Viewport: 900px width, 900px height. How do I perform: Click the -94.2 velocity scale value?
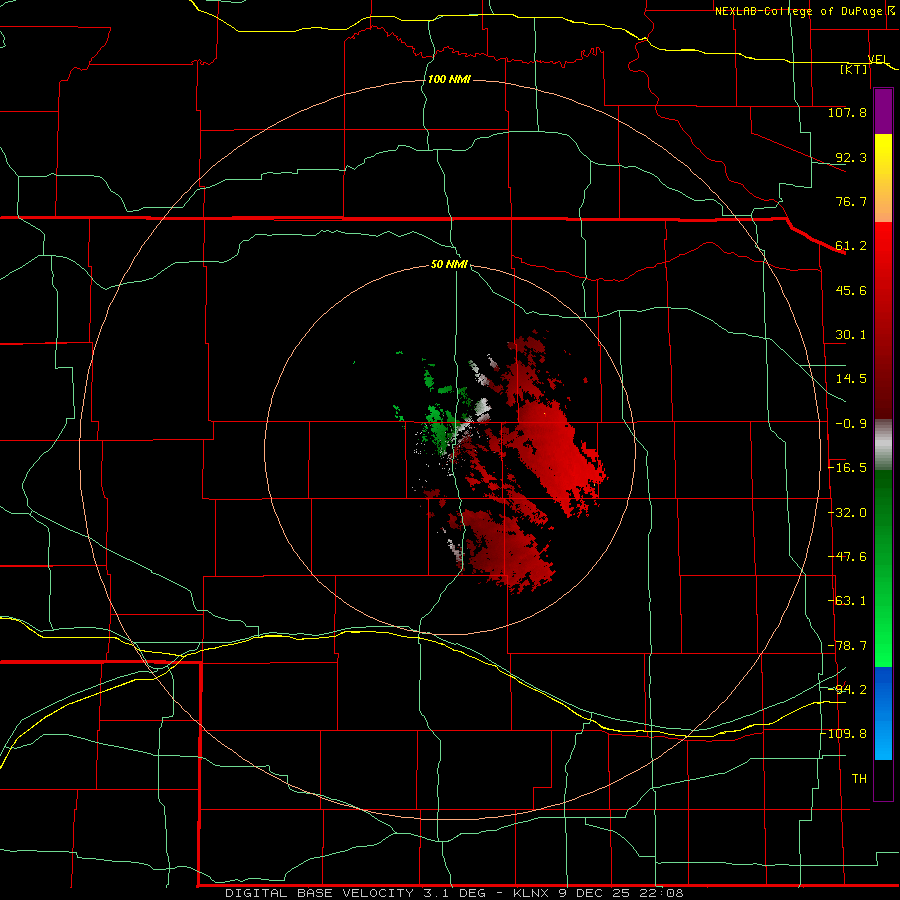[x=847, y=689]
